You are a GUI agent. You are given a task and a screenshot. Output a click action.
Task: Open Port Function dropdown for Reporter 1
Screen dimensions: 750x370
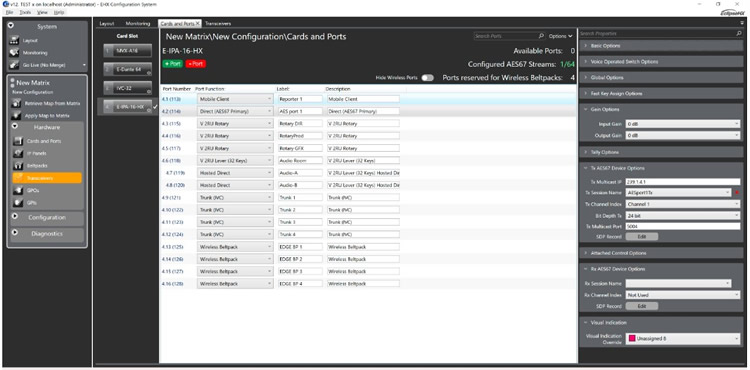235,99
